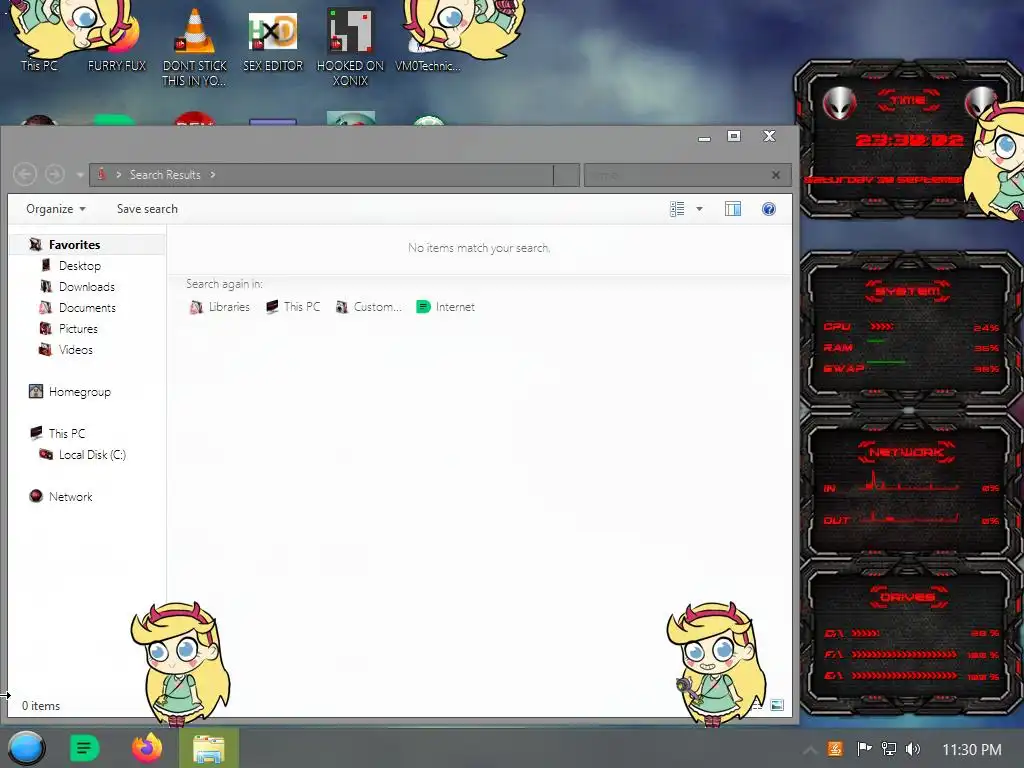Click the SWAP usage bar in gadget

click(x=886, y=362)
